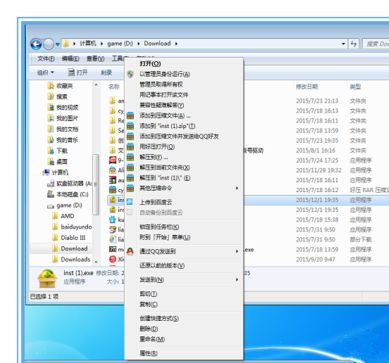Sort by the 修改日期 column header

(307, 87)
